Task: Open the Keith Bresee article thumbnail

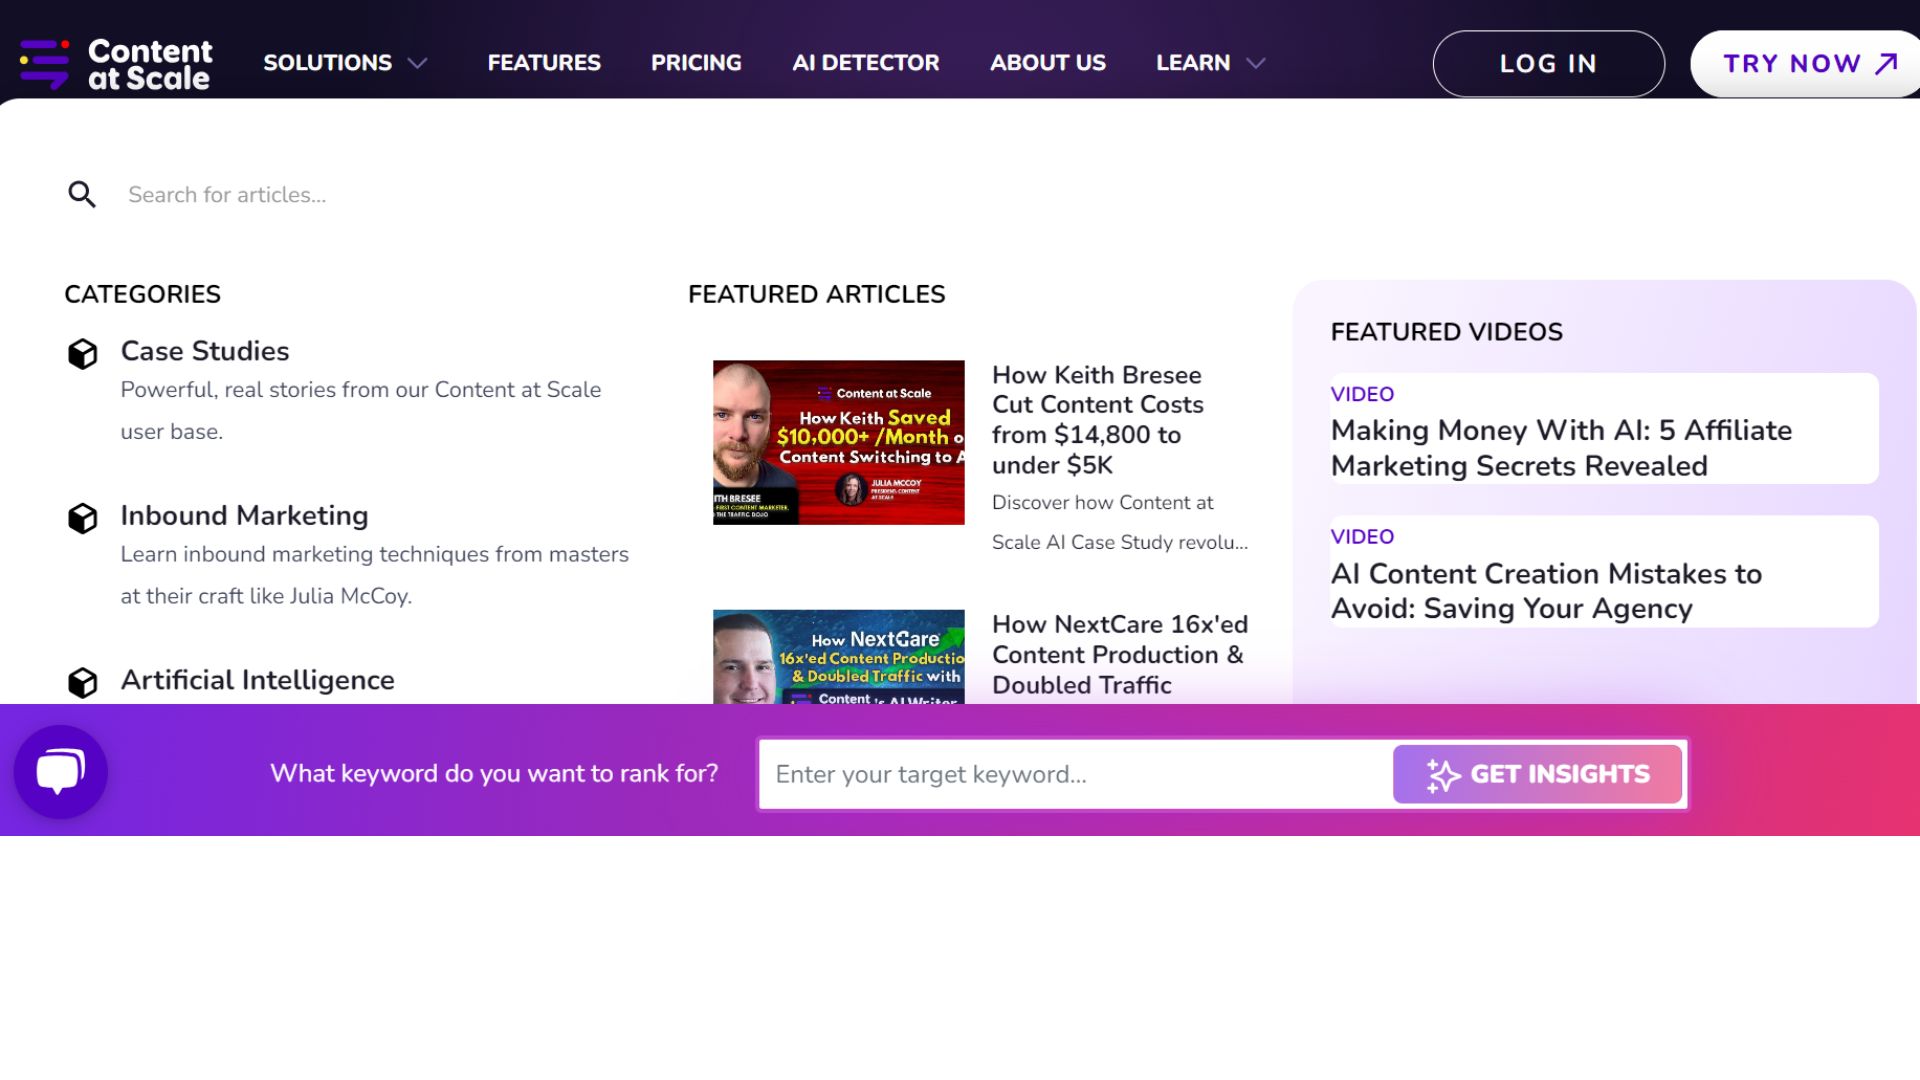Action: 838,442
